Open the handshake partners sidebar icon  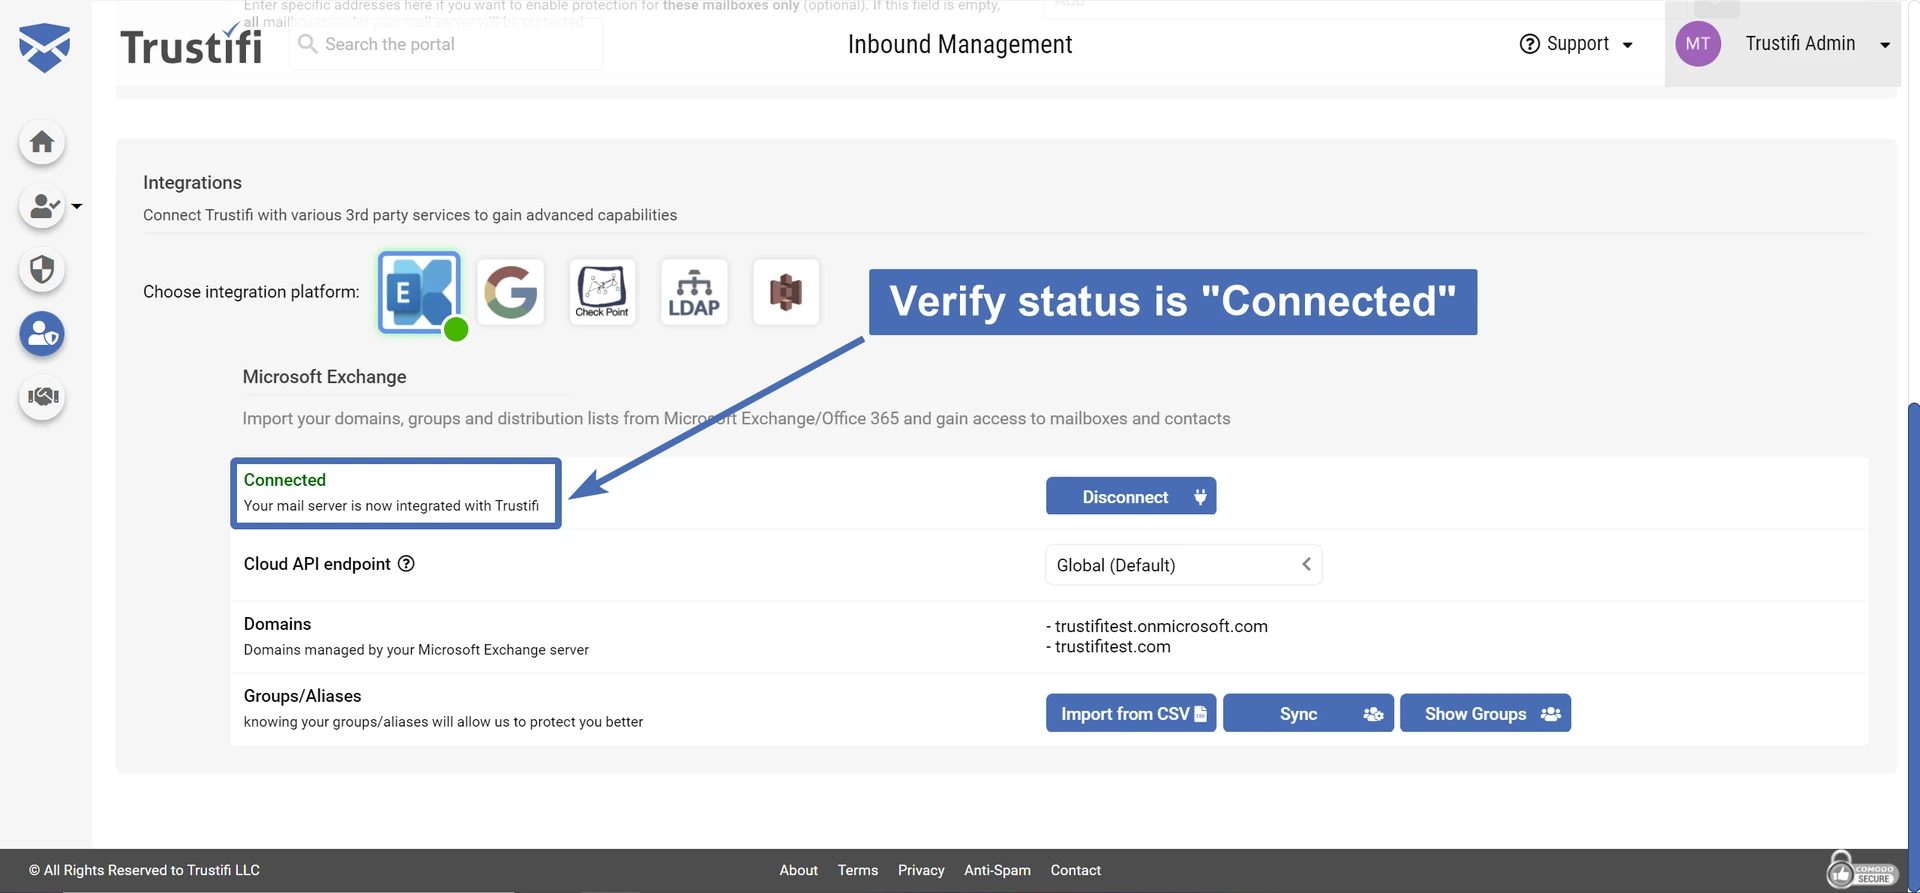point(42,397)
